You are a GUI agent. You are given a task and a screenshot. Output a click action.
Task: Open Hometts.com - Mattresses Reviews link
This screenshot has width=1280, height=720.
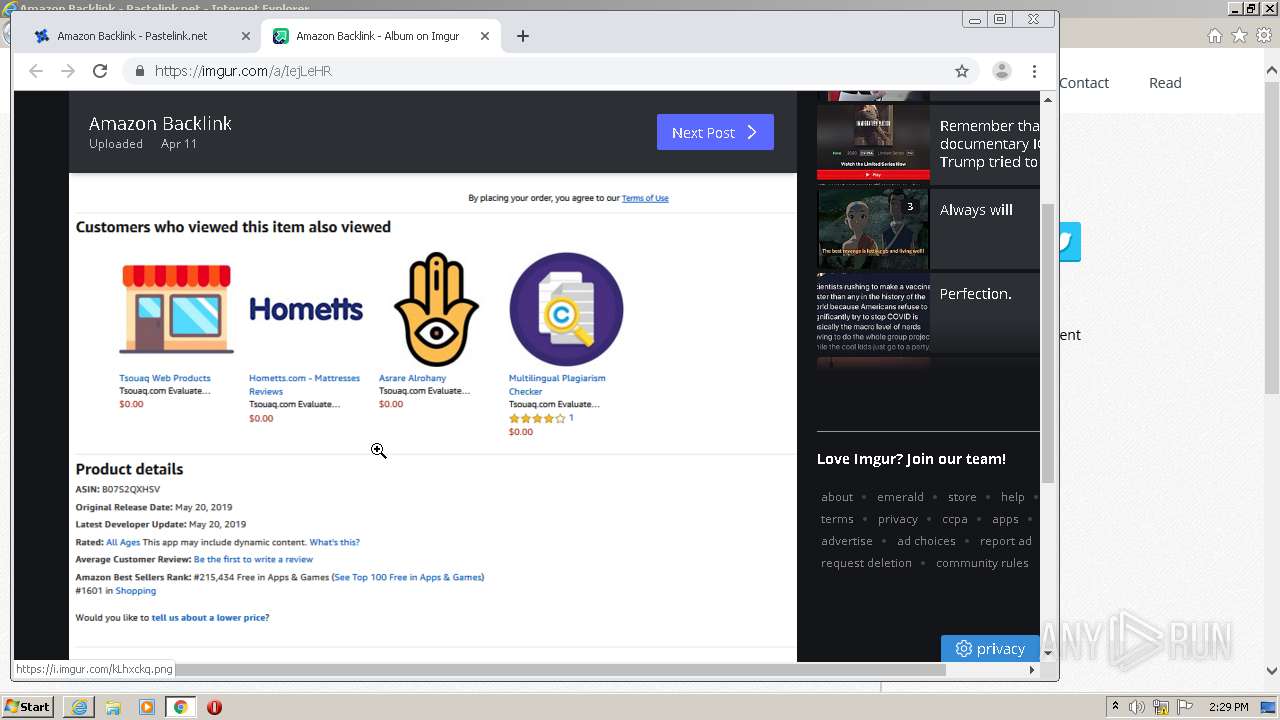(304, 385)
